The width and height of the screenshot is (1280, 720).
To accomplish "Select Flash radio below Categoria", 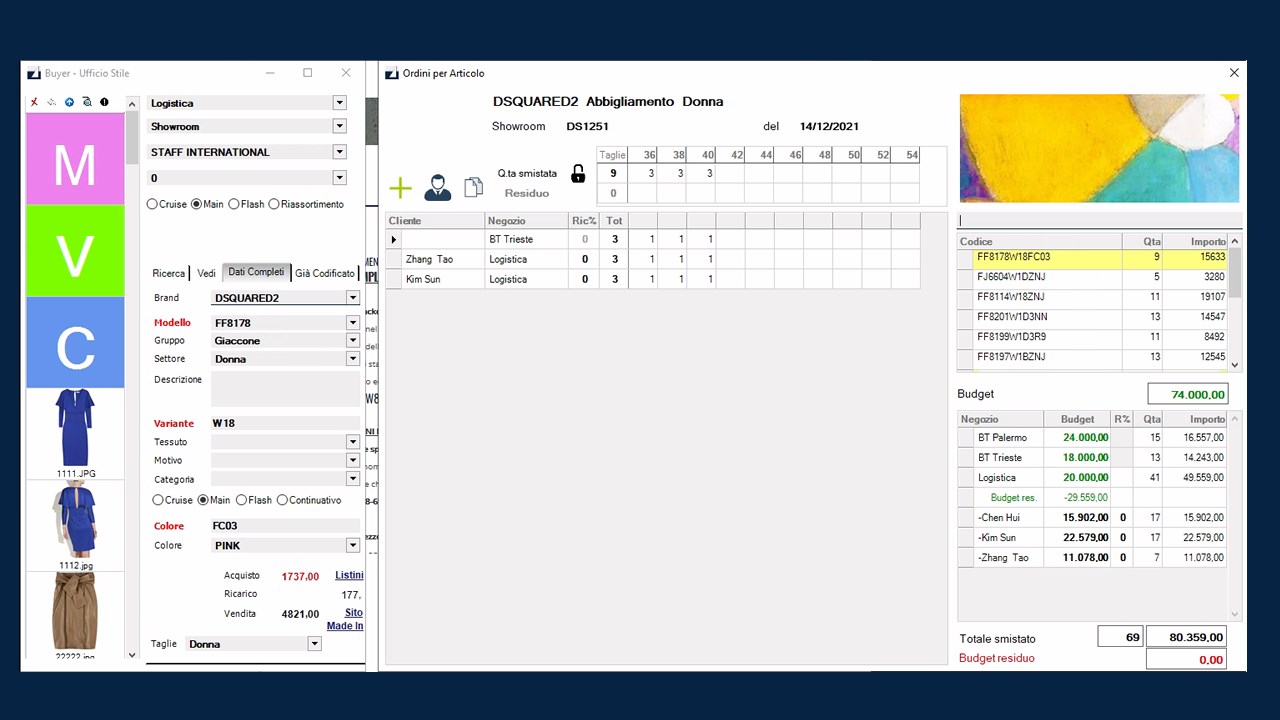I will [241, 500].
